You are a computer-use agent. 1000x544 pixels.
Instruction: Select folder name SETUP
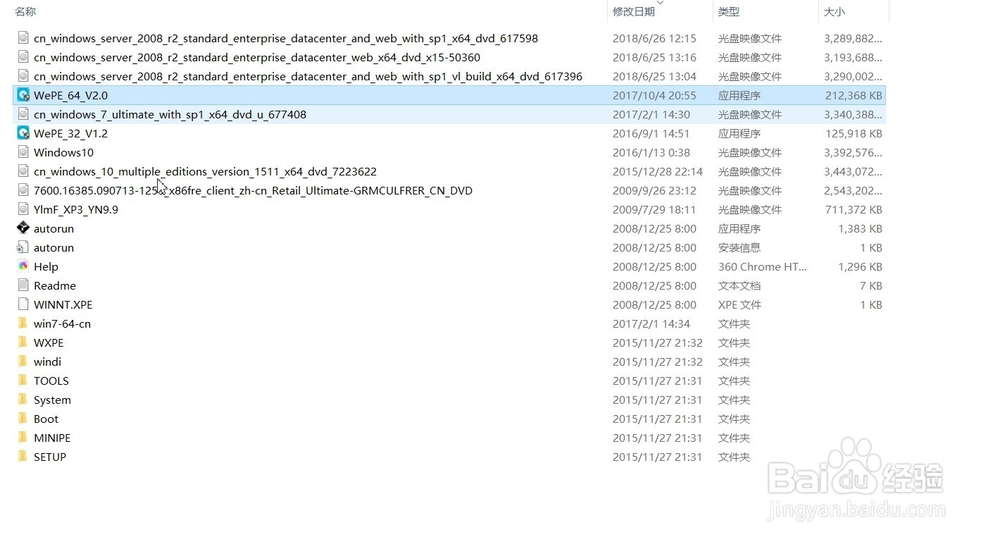50,457
